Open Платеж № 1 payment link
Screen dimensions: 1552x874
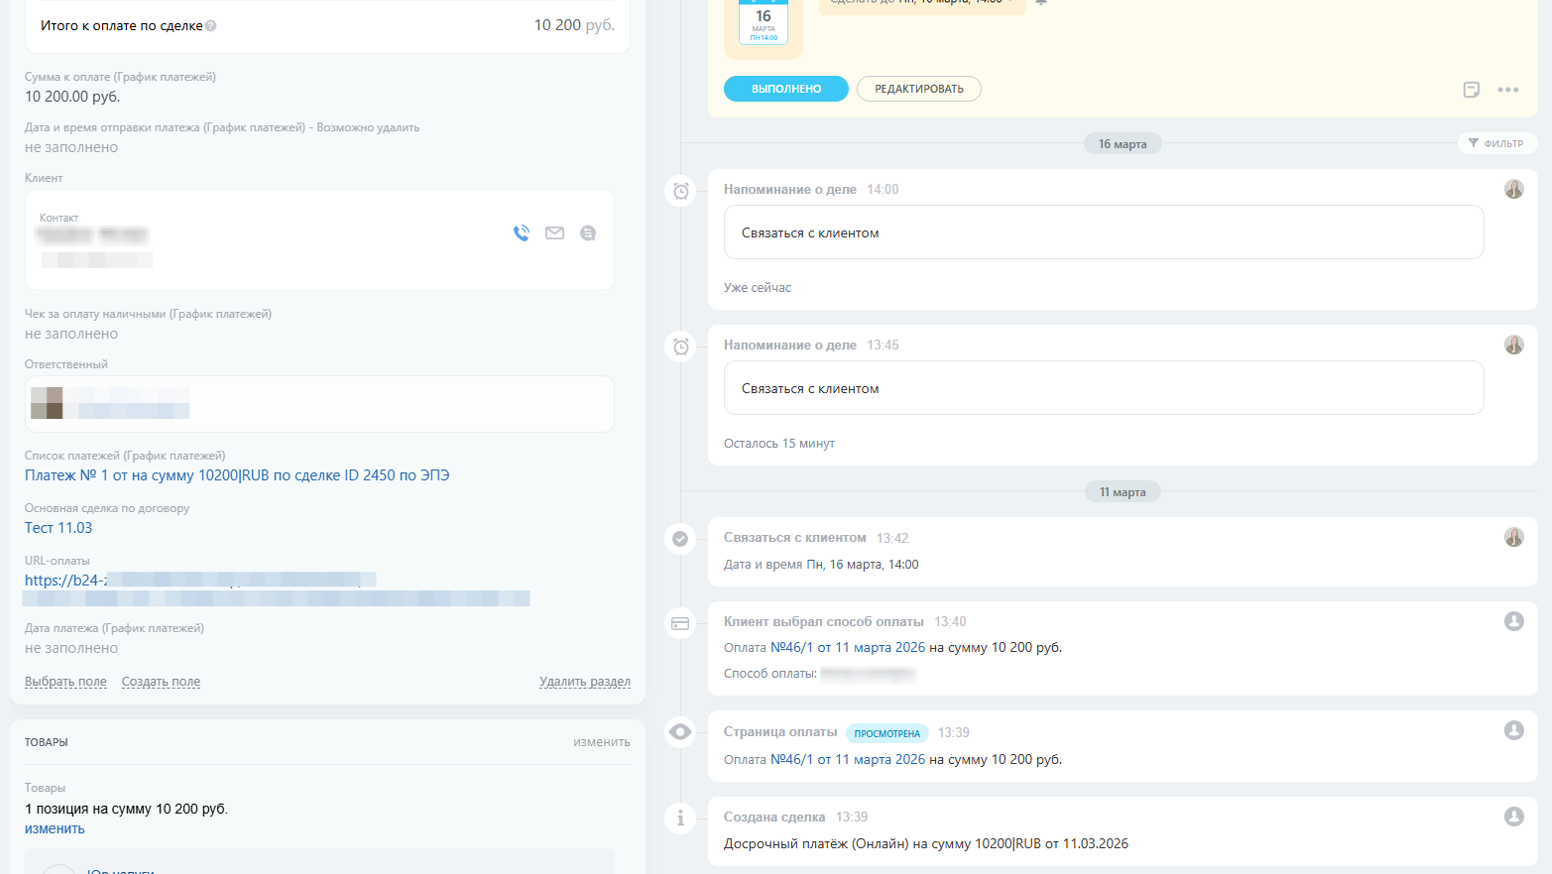pyautogui.click(x=237, y=475)
